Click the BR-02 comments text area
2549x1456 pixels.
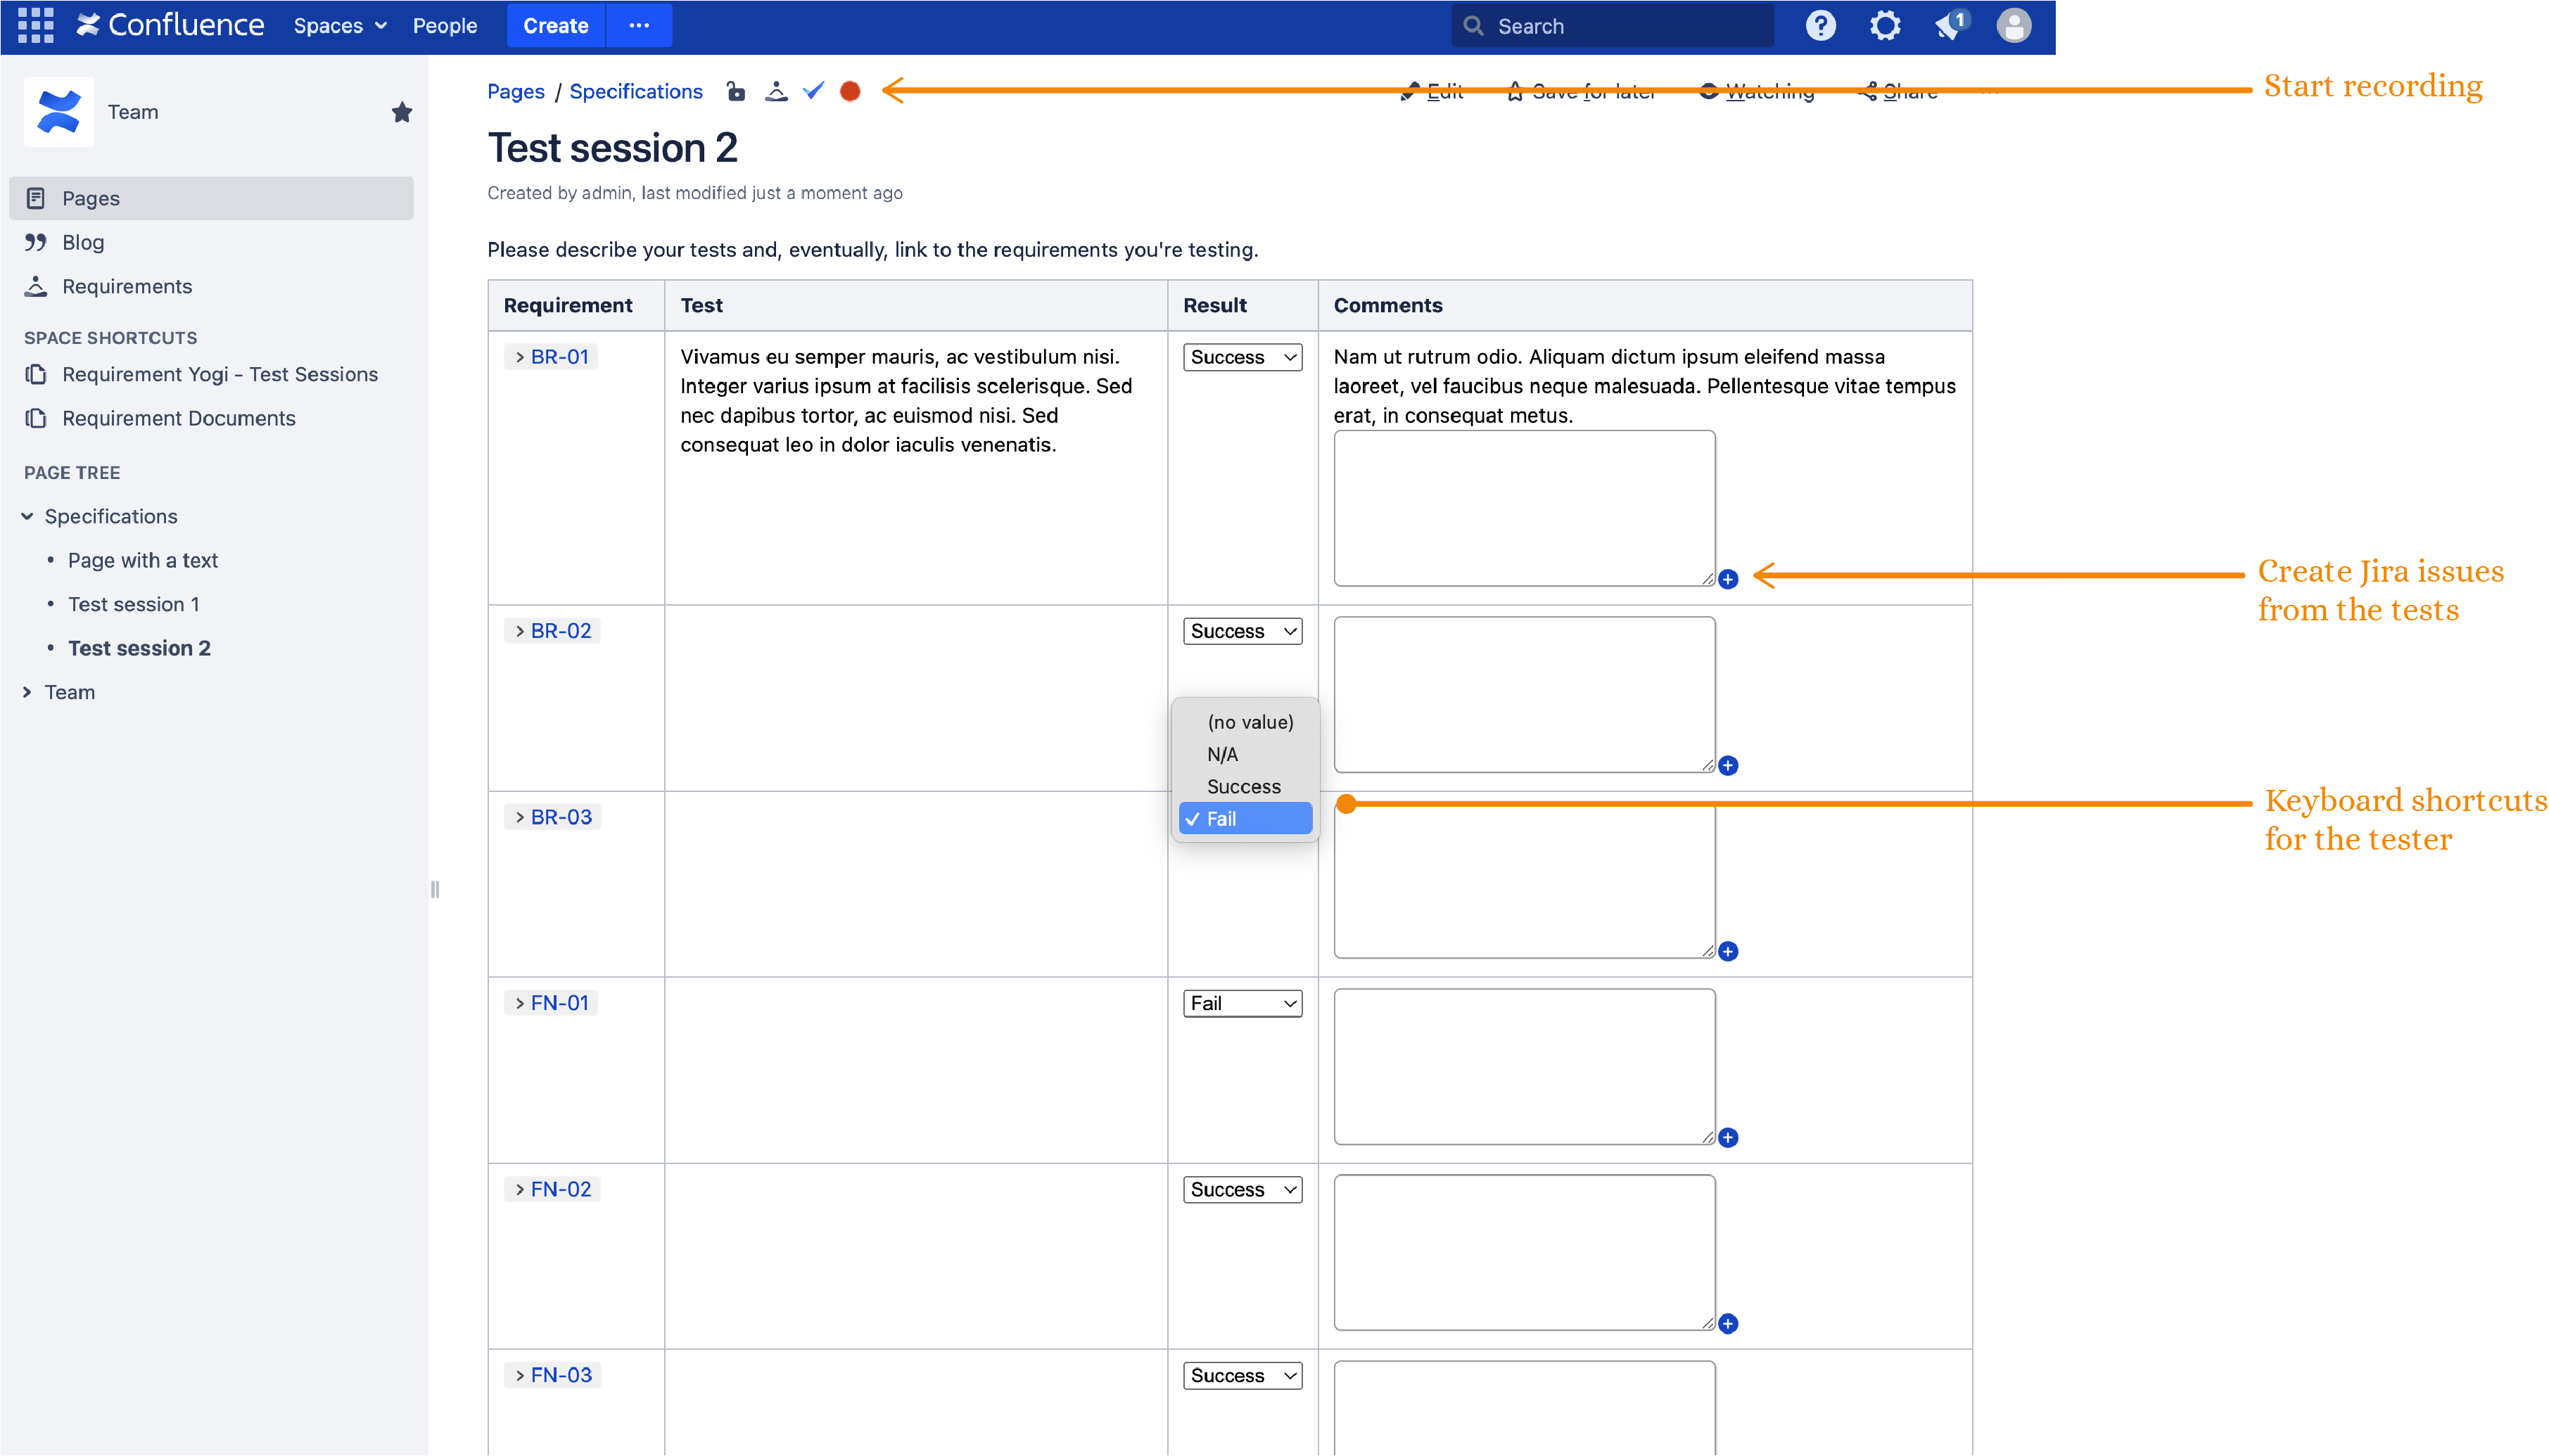pyautogui.click(x=1523, y=693)
